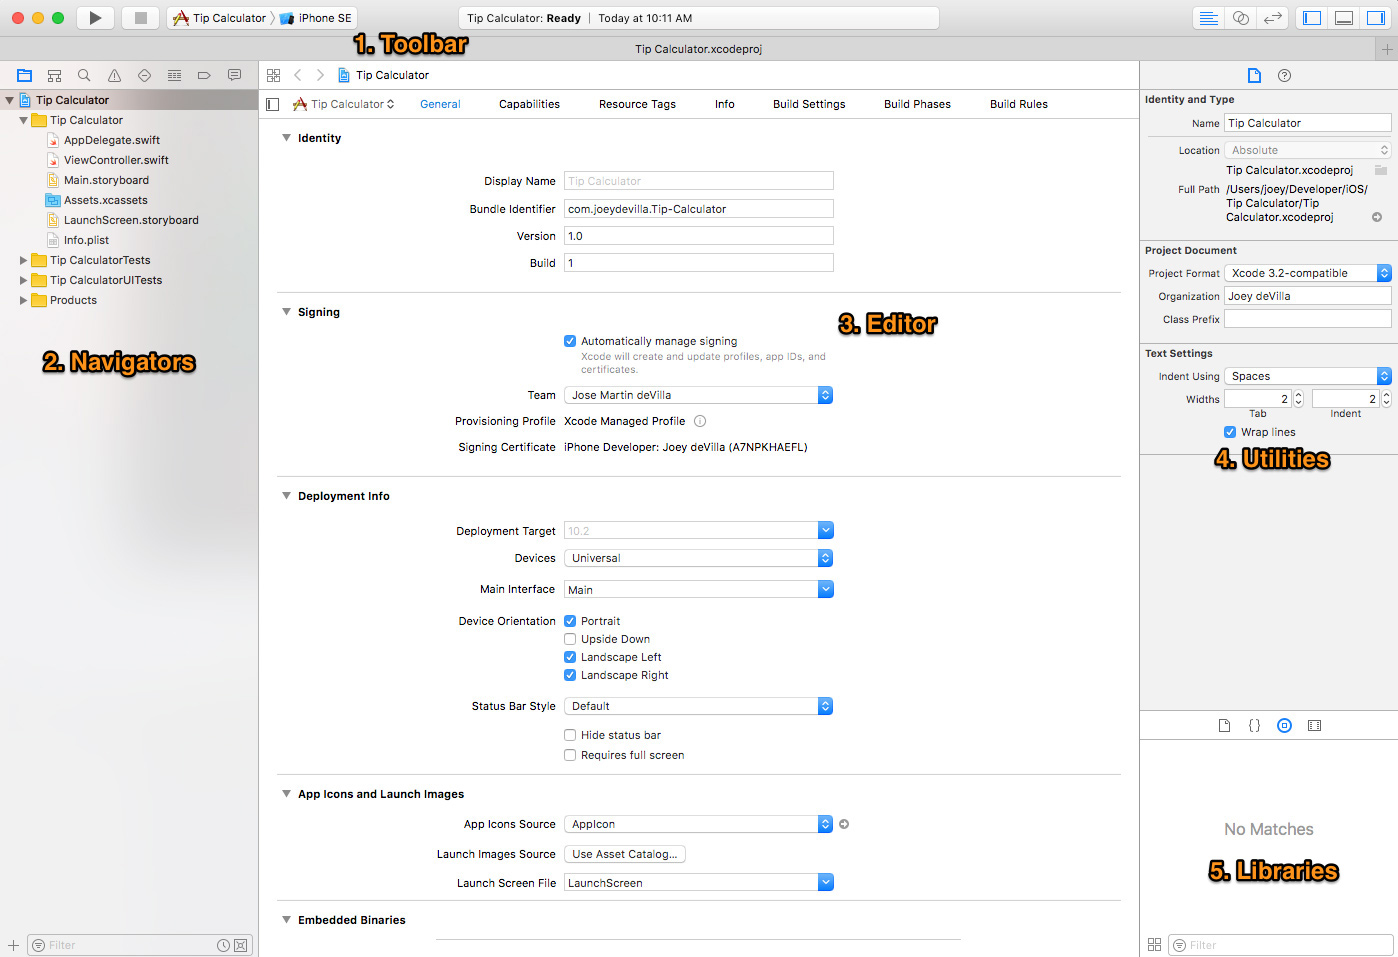Switch to the Capabilities tab
The width and height of the screenshot is (1398, 957).
pos(530,104)
